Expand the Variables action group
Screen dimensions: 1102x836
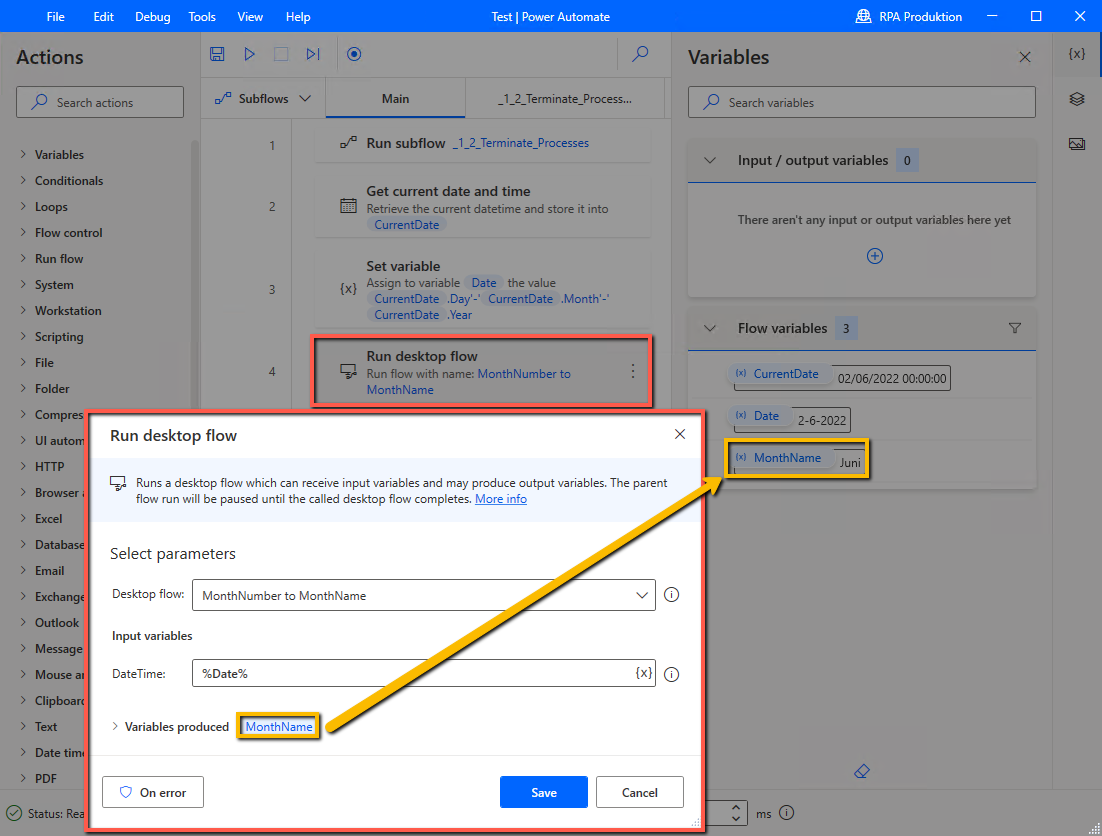click(x=23, y=154)
